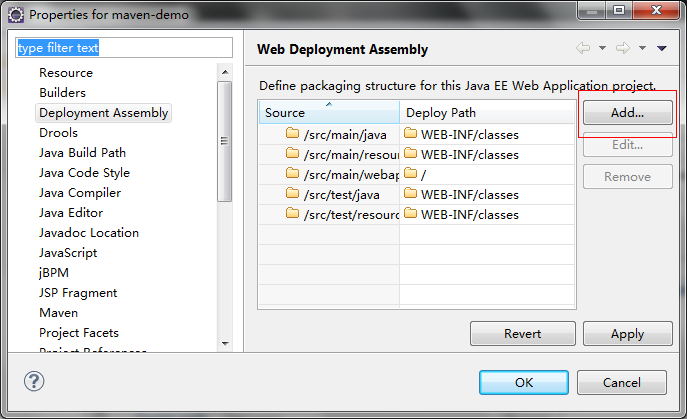Focus the type filter text field
This screenshot has width=687, height=419.
tap(124, 47)
